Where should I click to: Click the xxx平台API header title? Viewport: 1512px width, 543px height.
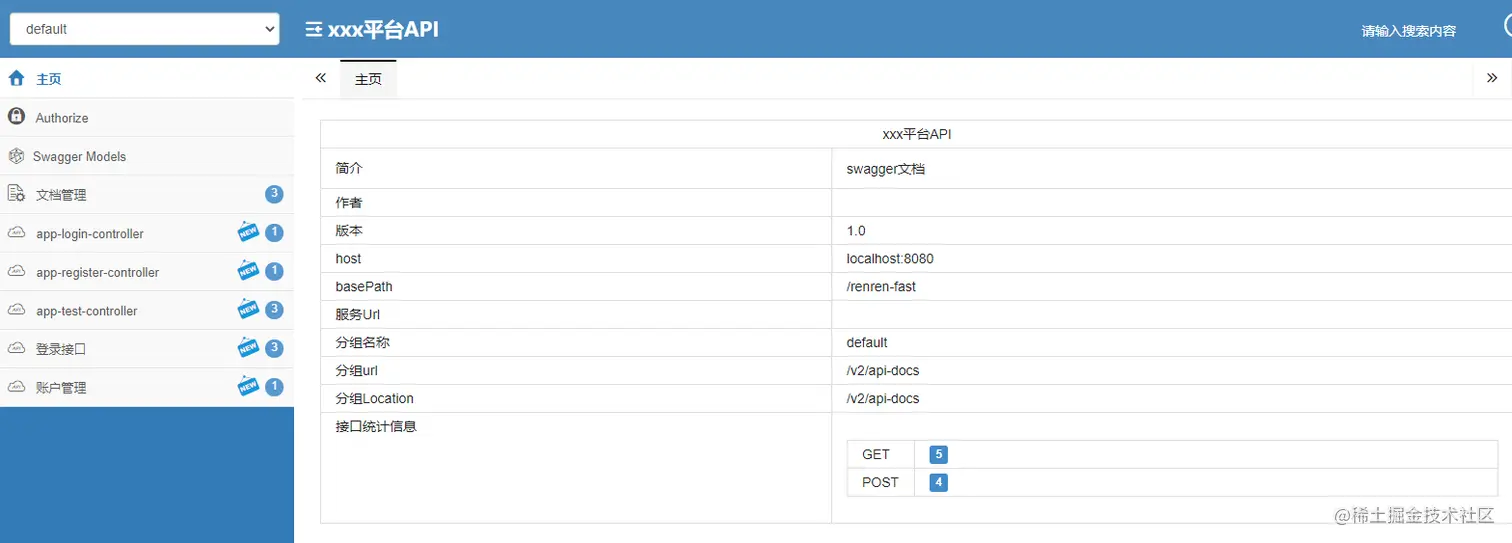point(383,29)
